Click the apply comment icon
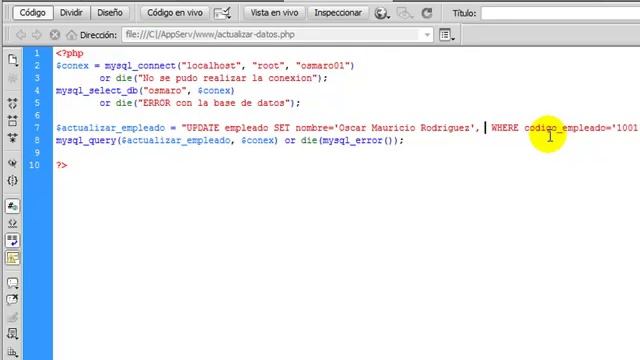Viewport: 640px width, 360px height. (13, 283)
